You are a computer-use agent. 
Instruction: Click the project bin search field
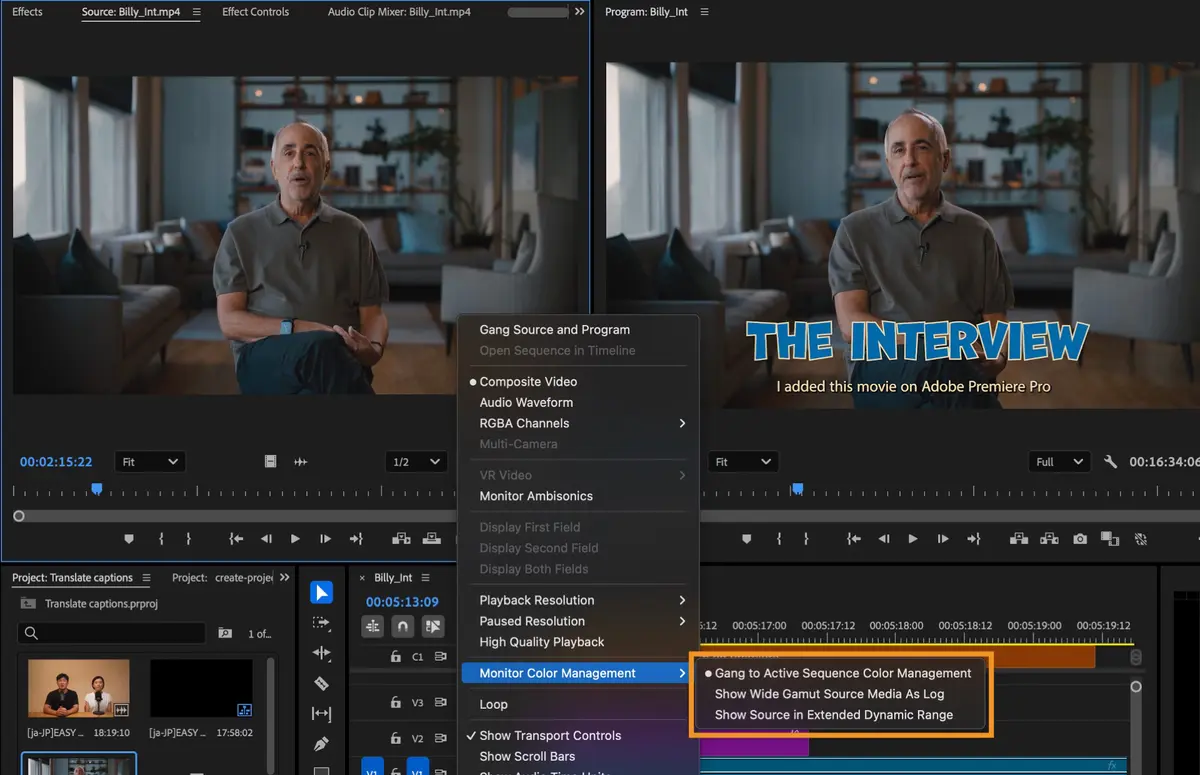coord(112,633)
